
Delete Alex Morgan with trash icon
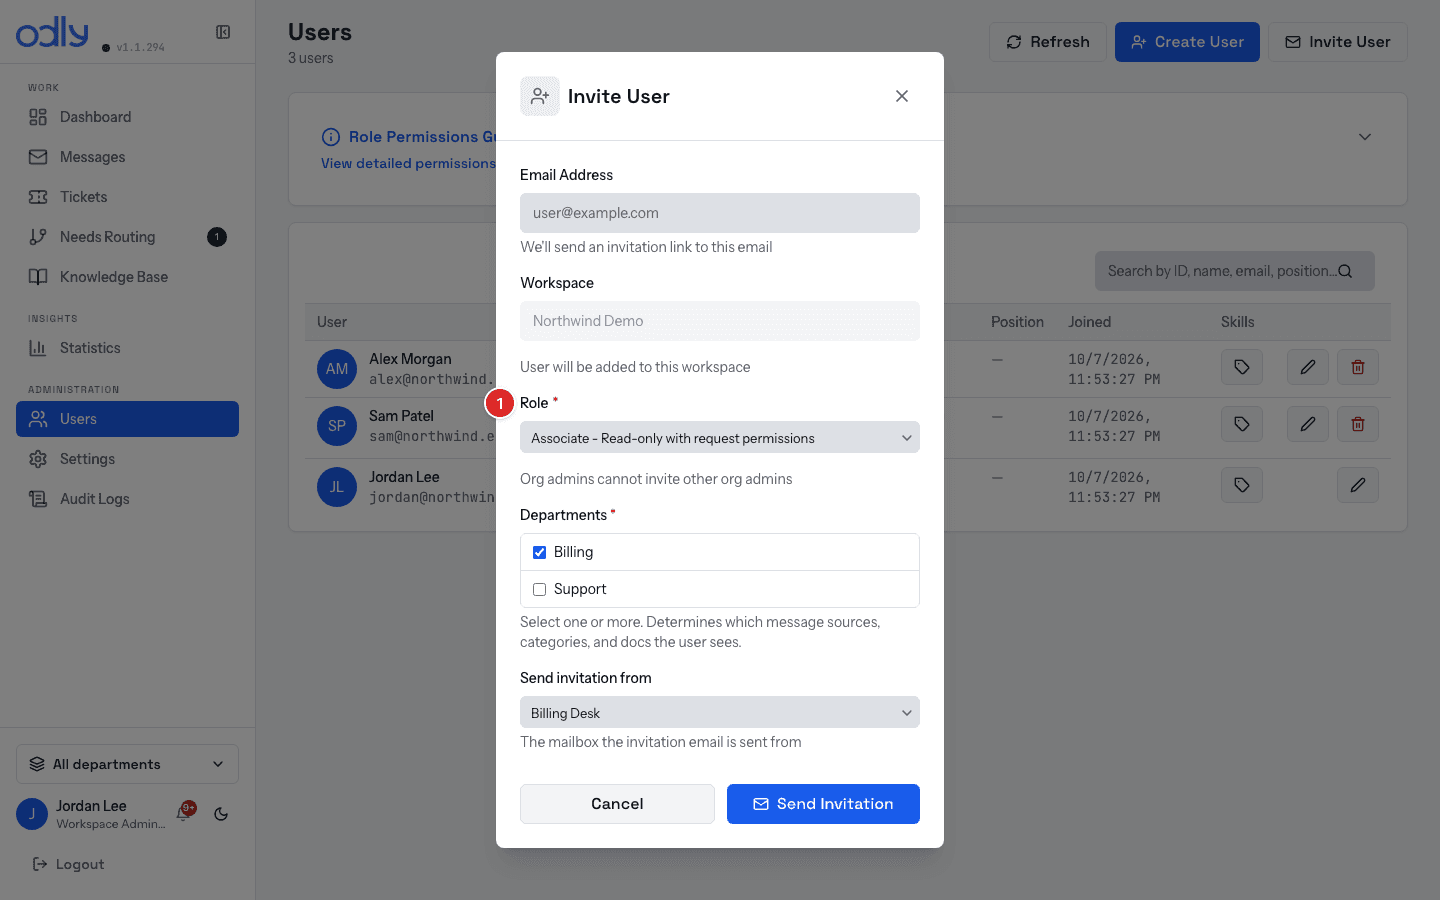(1358, 367)
